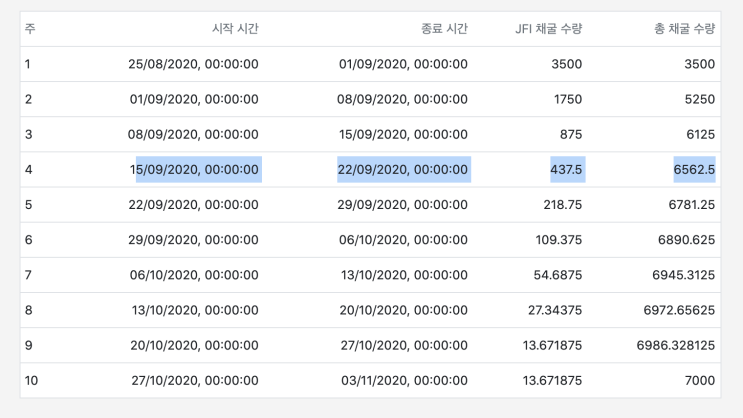Click total amount 5250
This screenshot has height=418, width=743.
coord(699,99)
